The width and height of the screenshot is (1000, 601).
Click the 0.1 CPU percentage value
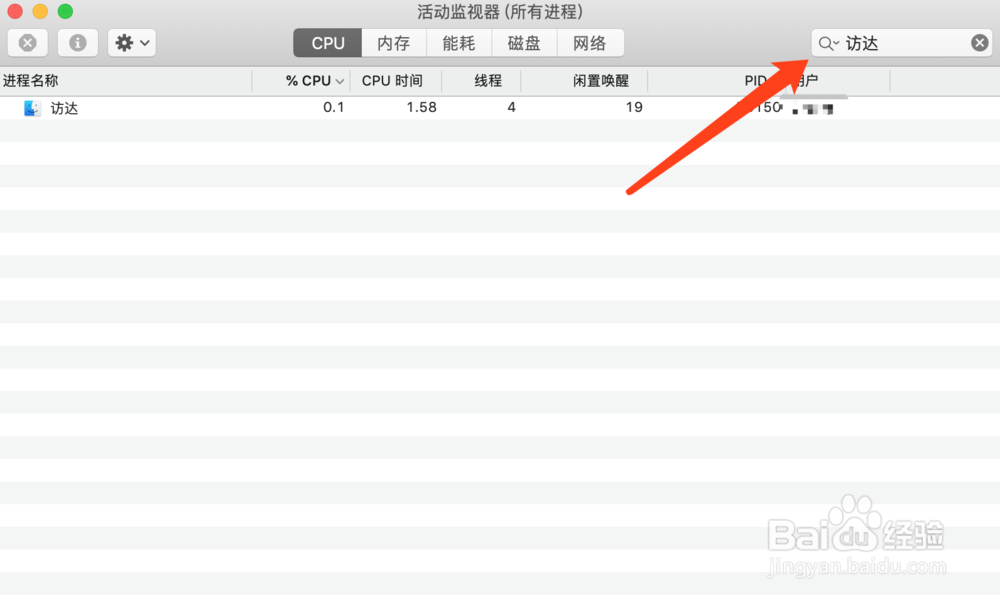pos(334,107)
